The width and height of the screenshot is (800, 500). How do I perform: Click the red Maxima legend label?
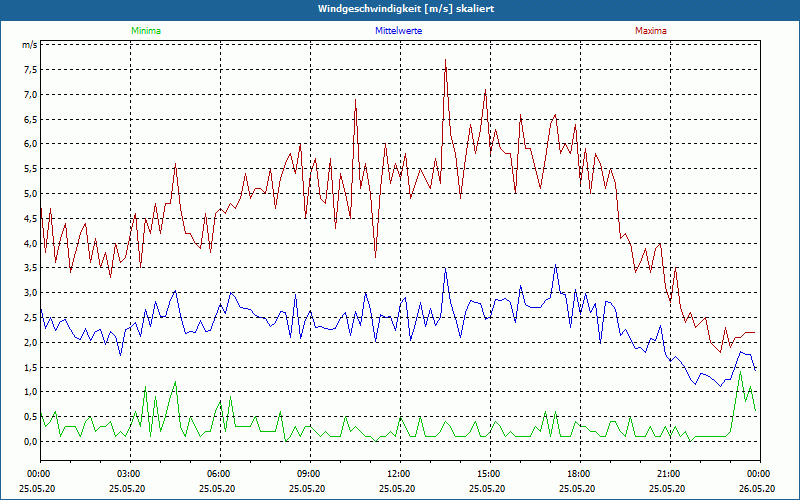(x=651, y=31)
